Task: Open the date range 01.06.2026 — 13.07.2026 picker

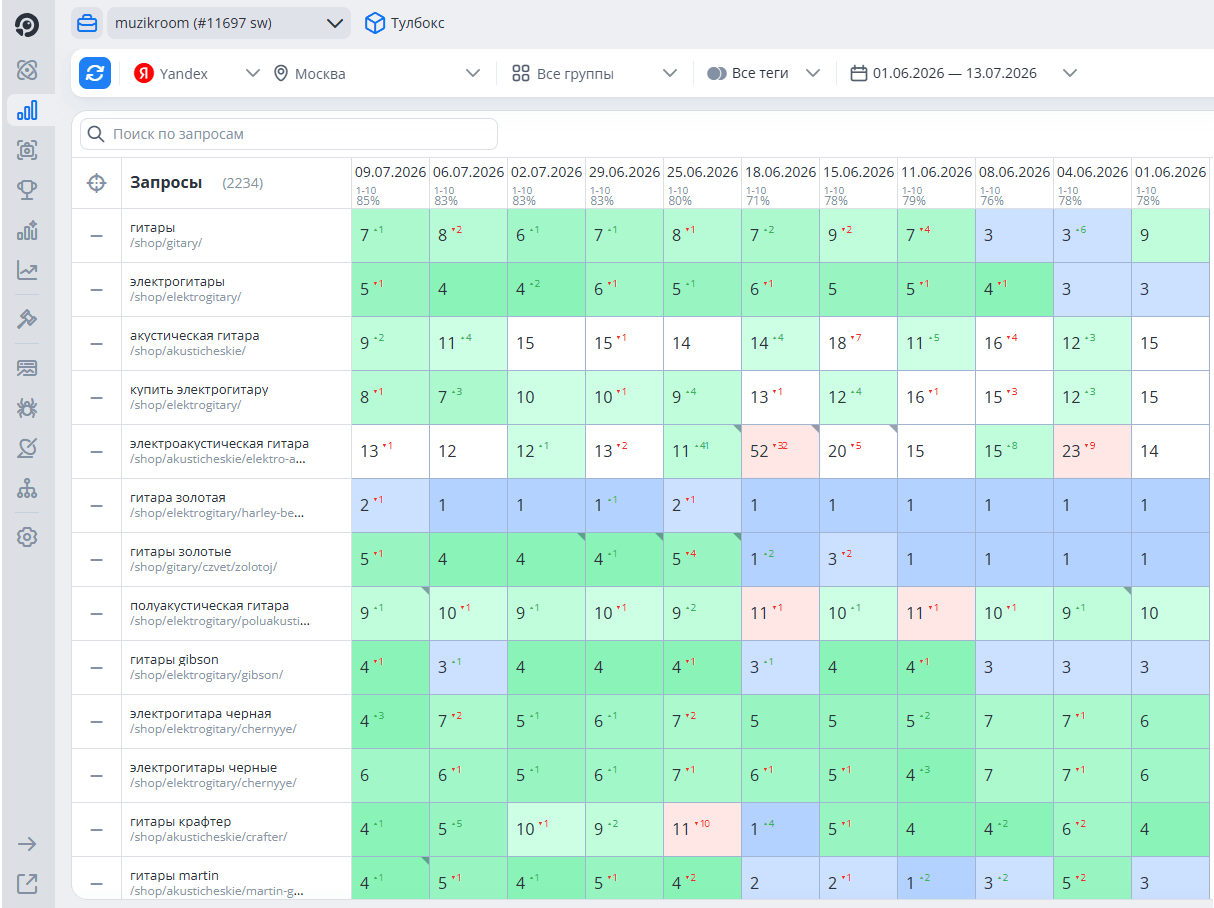Action: click(964, 73)
